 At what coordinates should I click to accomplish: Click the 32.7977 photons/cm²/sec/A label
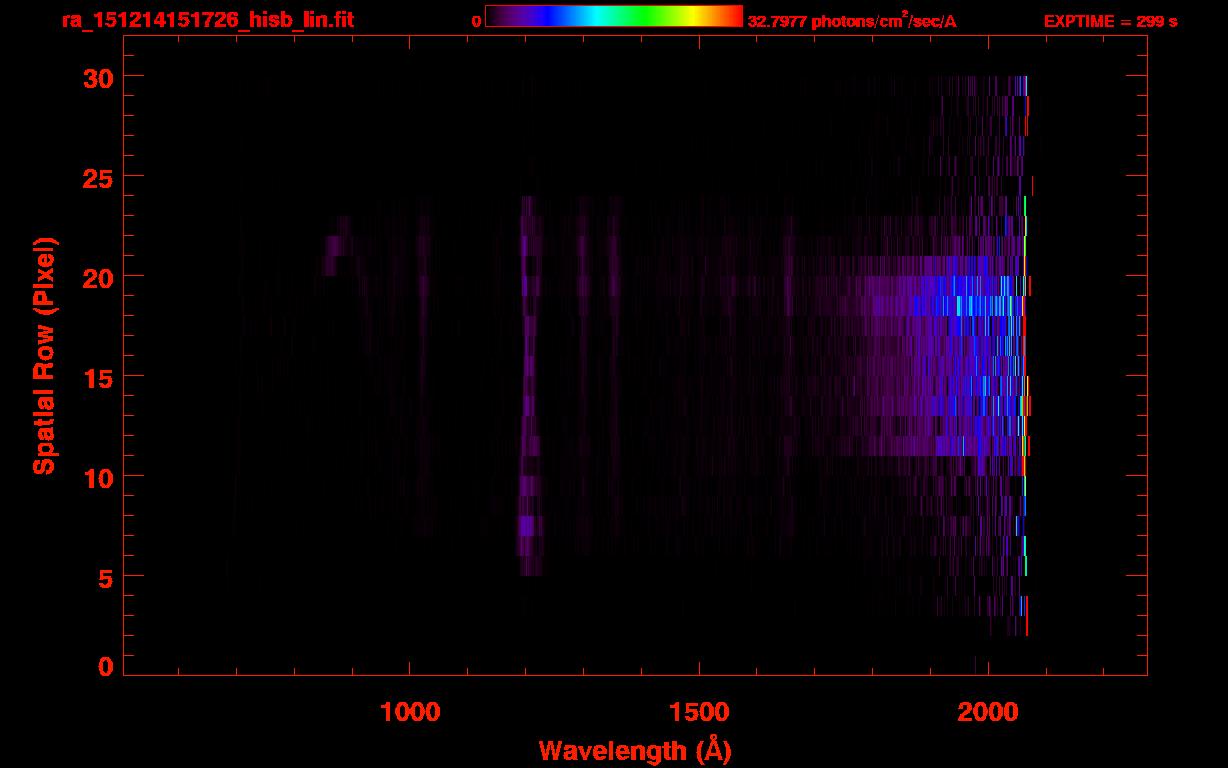852,21
